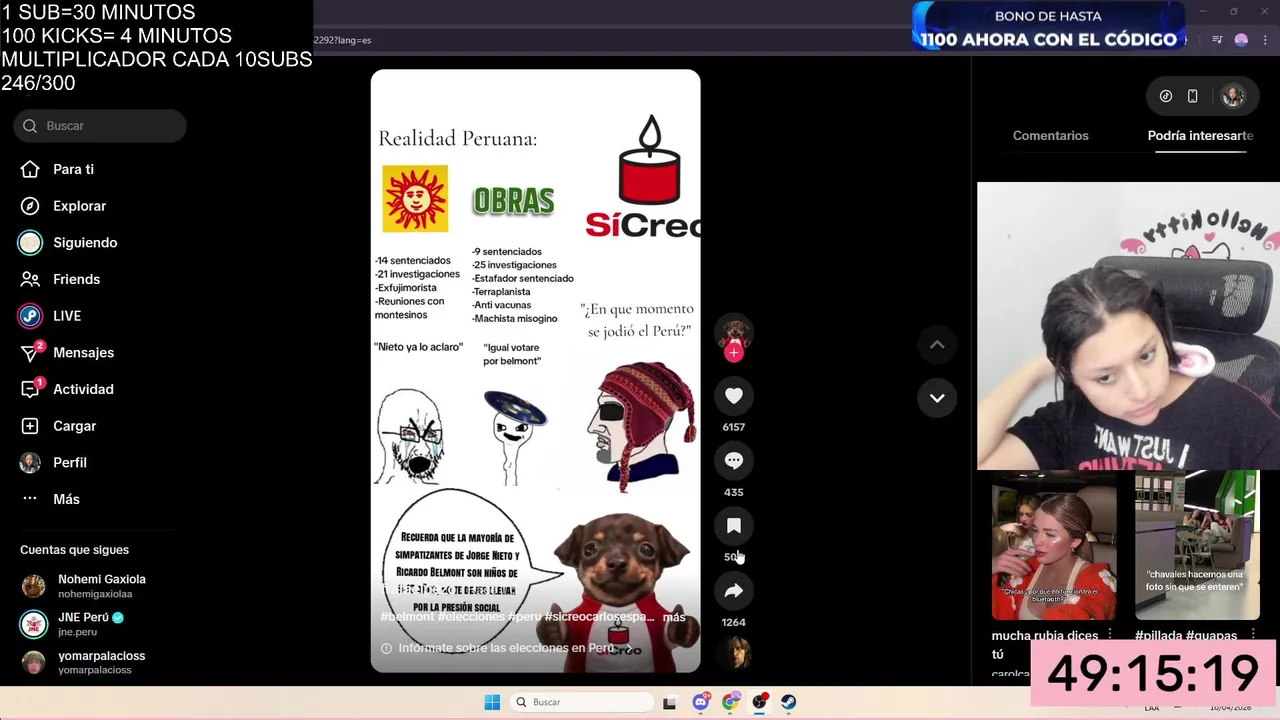Click the 435 comments count
Viewport: 1280px width, 720px height.
coord(734,492)
